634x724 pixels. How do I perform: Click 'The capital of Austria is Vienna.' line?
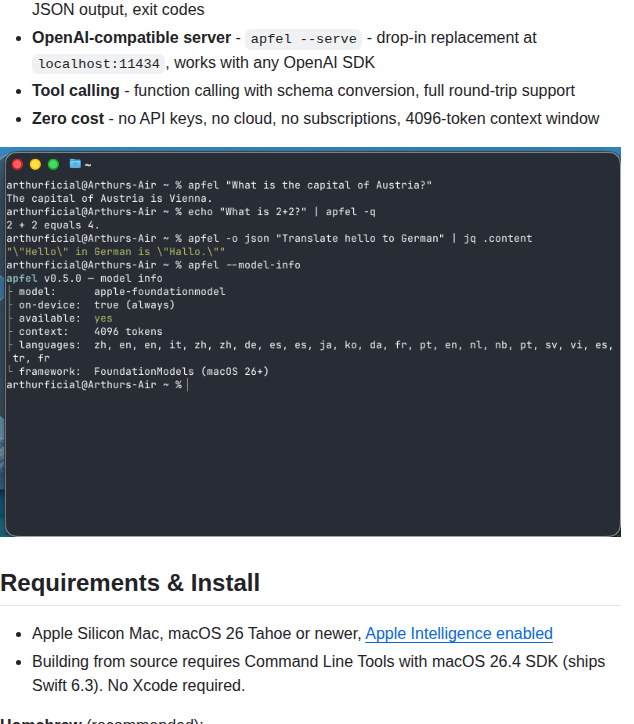[x=109, y=199]
